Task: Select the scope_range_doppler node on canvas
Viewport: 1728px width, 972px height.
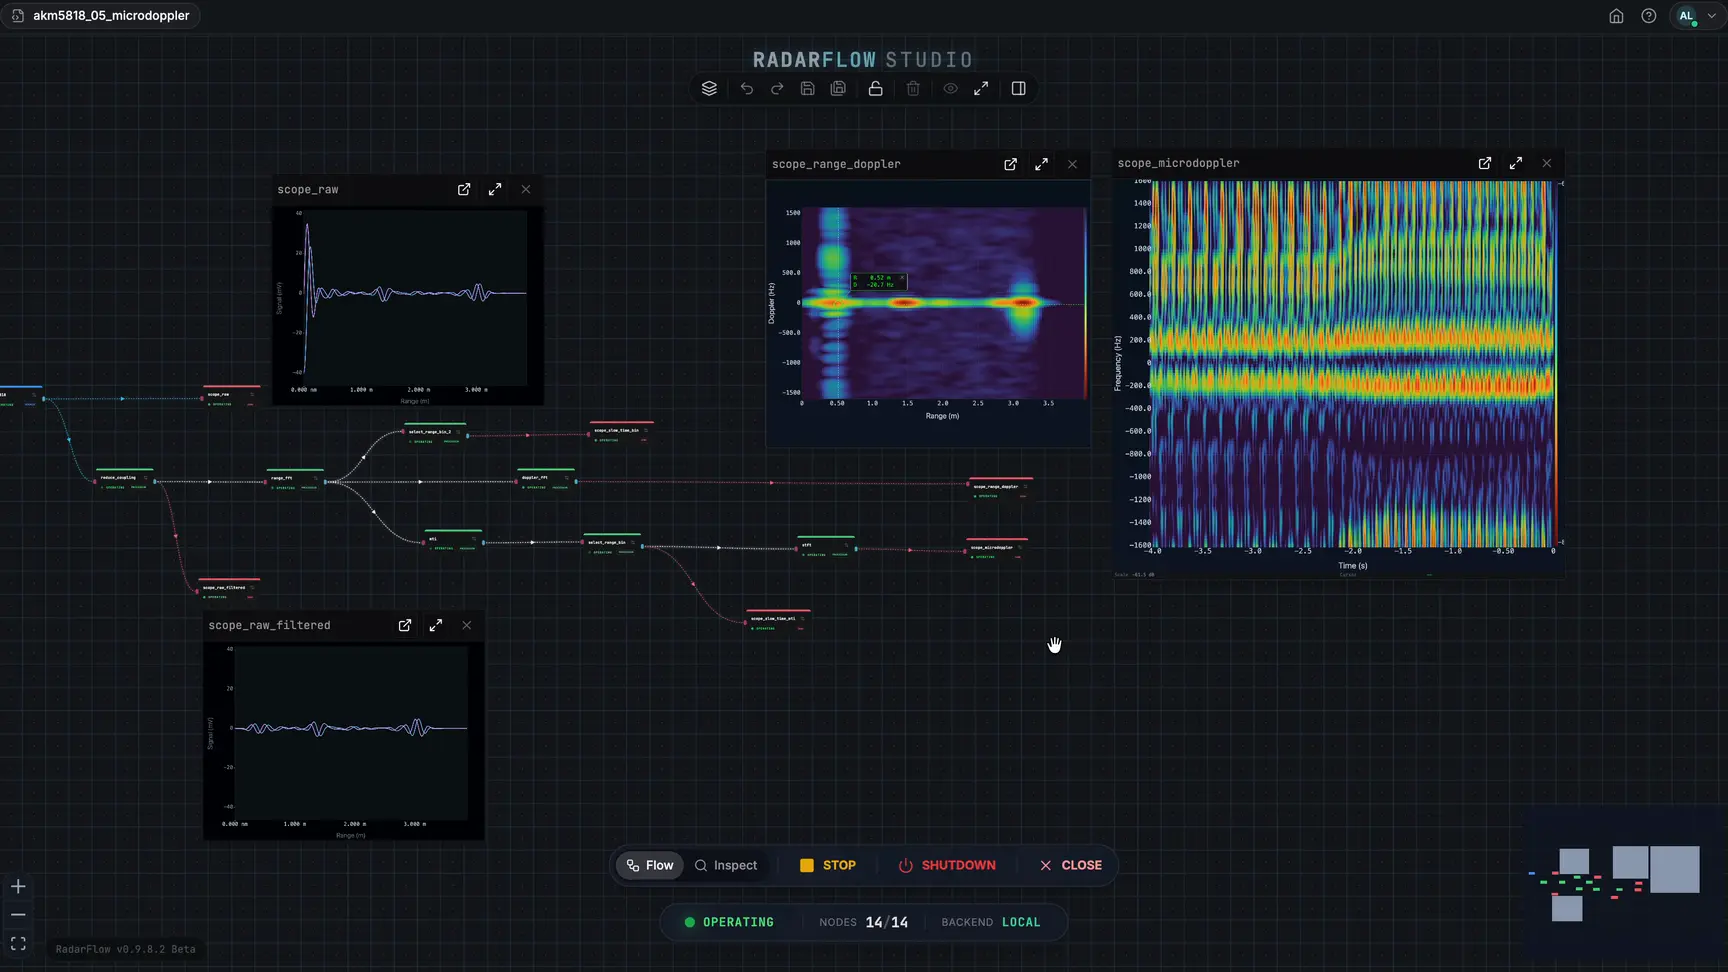Action: pyautogui.click(x=1000, y=488)
